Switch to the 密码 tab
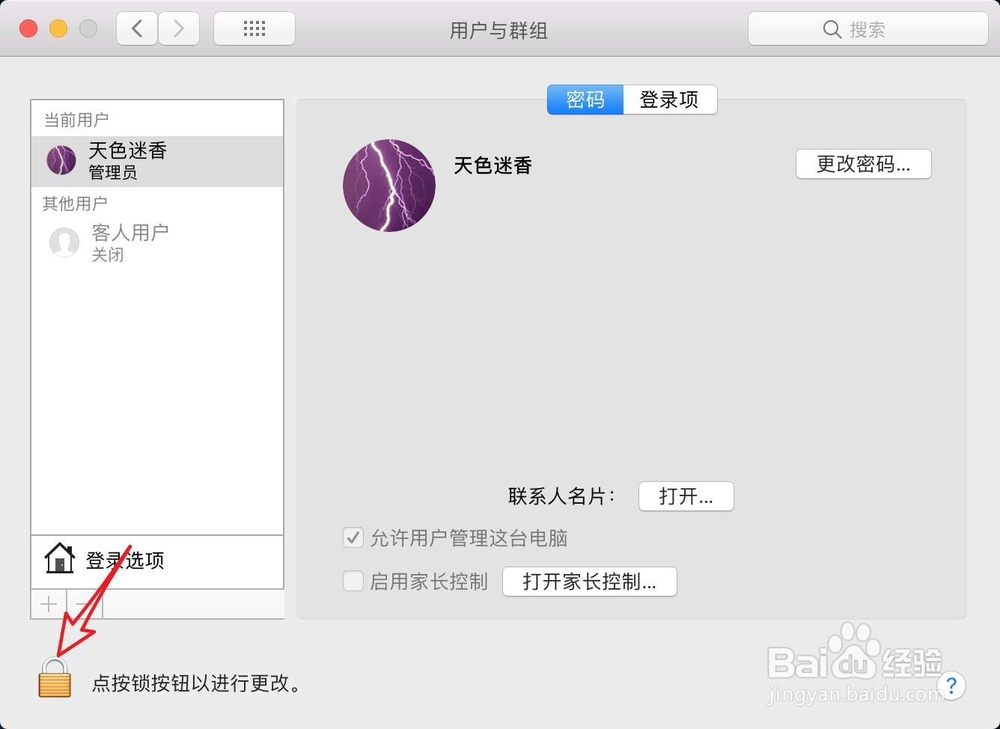1000x729 pixels. pyautogui.click(x=585, y=99)
